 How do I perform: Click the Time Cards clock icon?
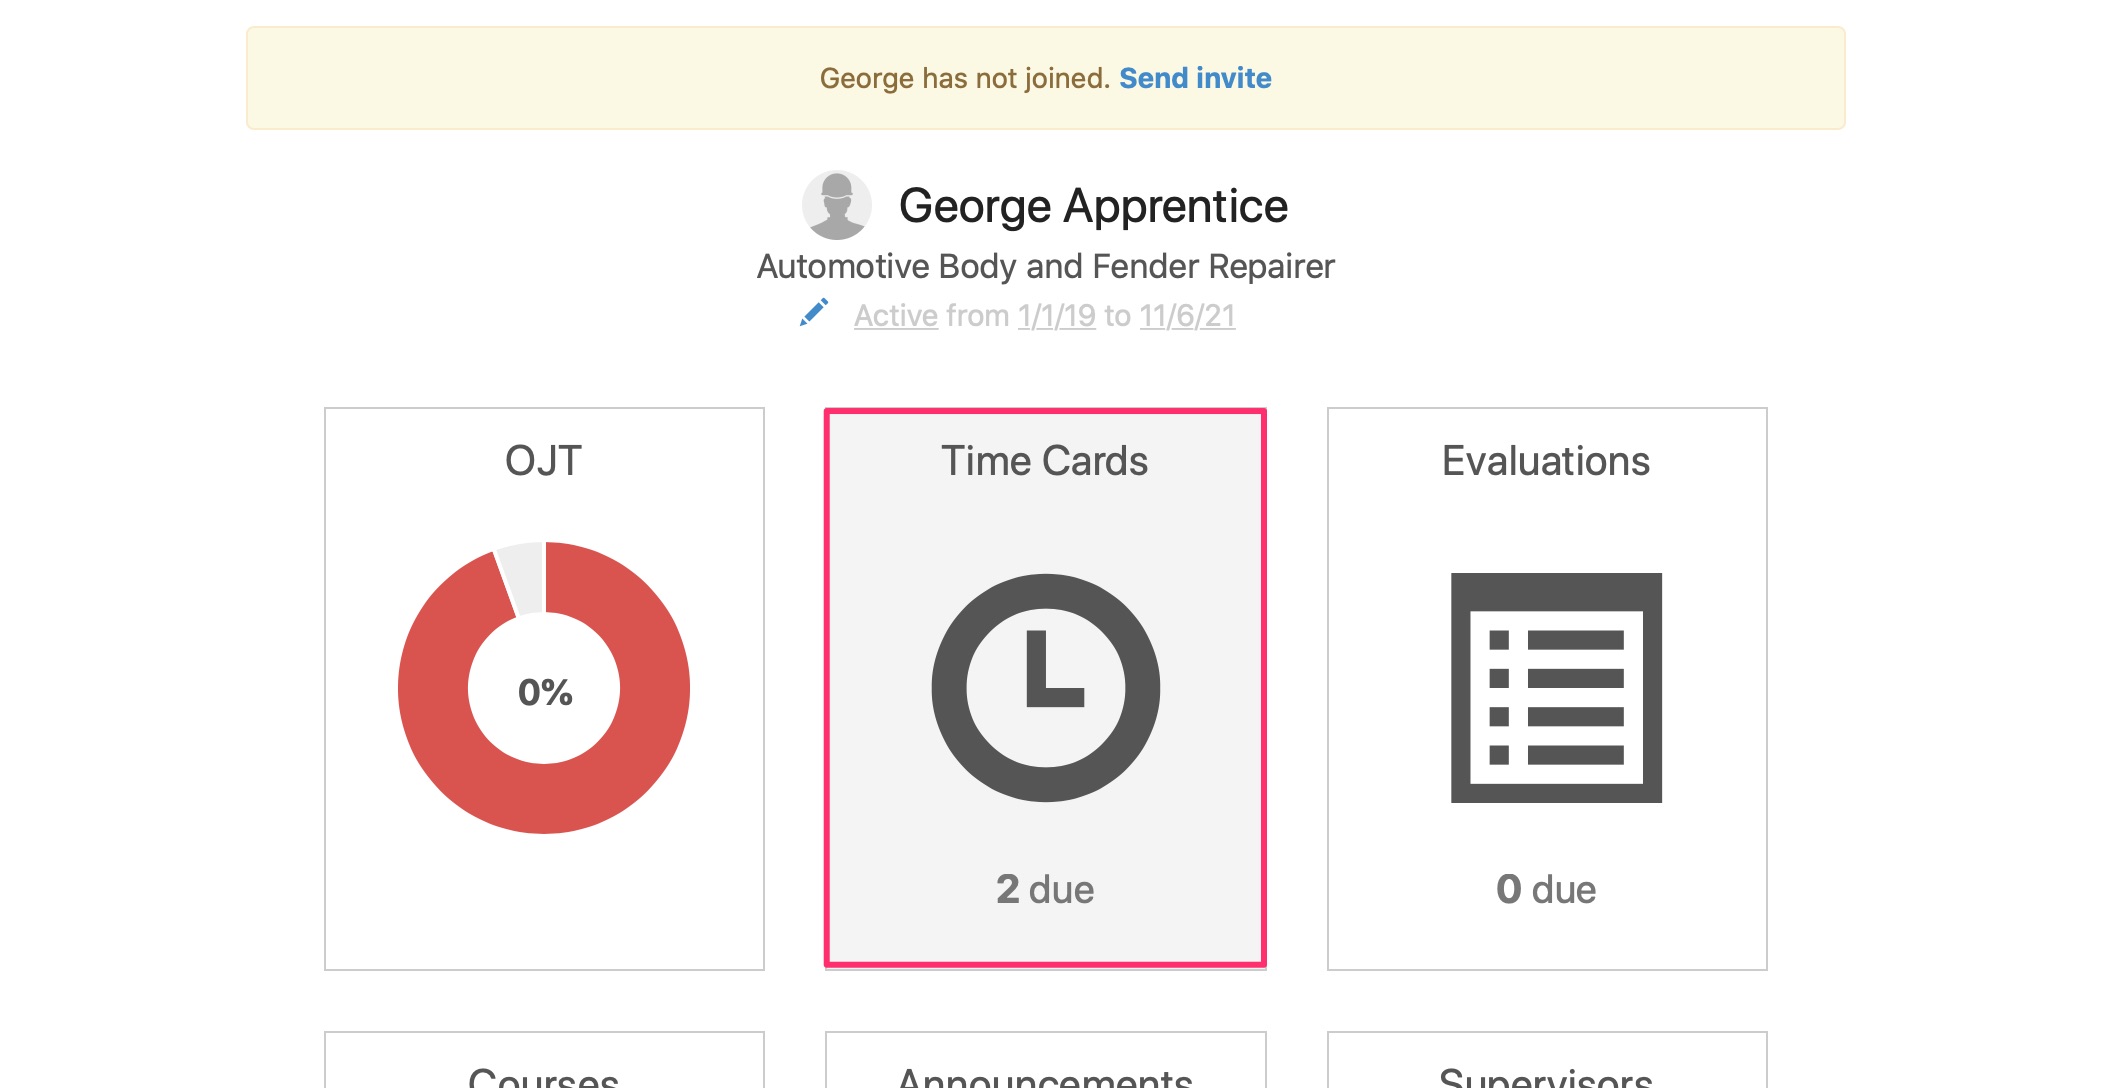[x=1045, y=688]
